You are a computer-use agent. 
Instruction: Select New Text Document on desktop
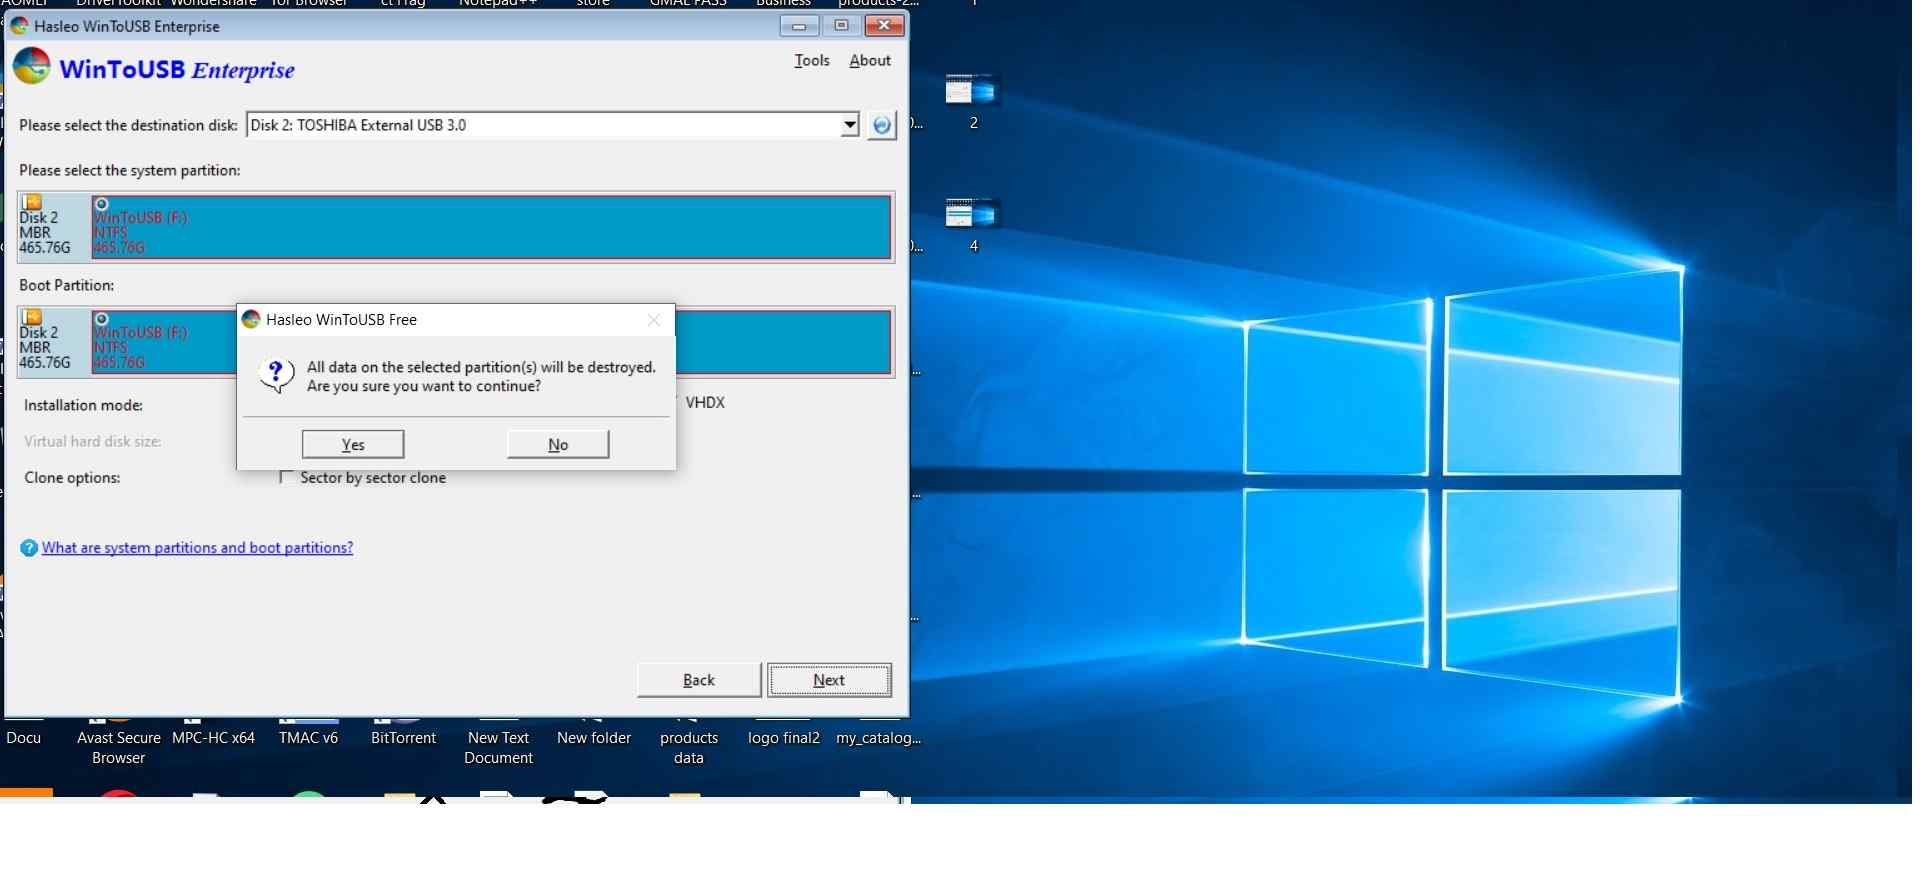click(x=498, y=744)
